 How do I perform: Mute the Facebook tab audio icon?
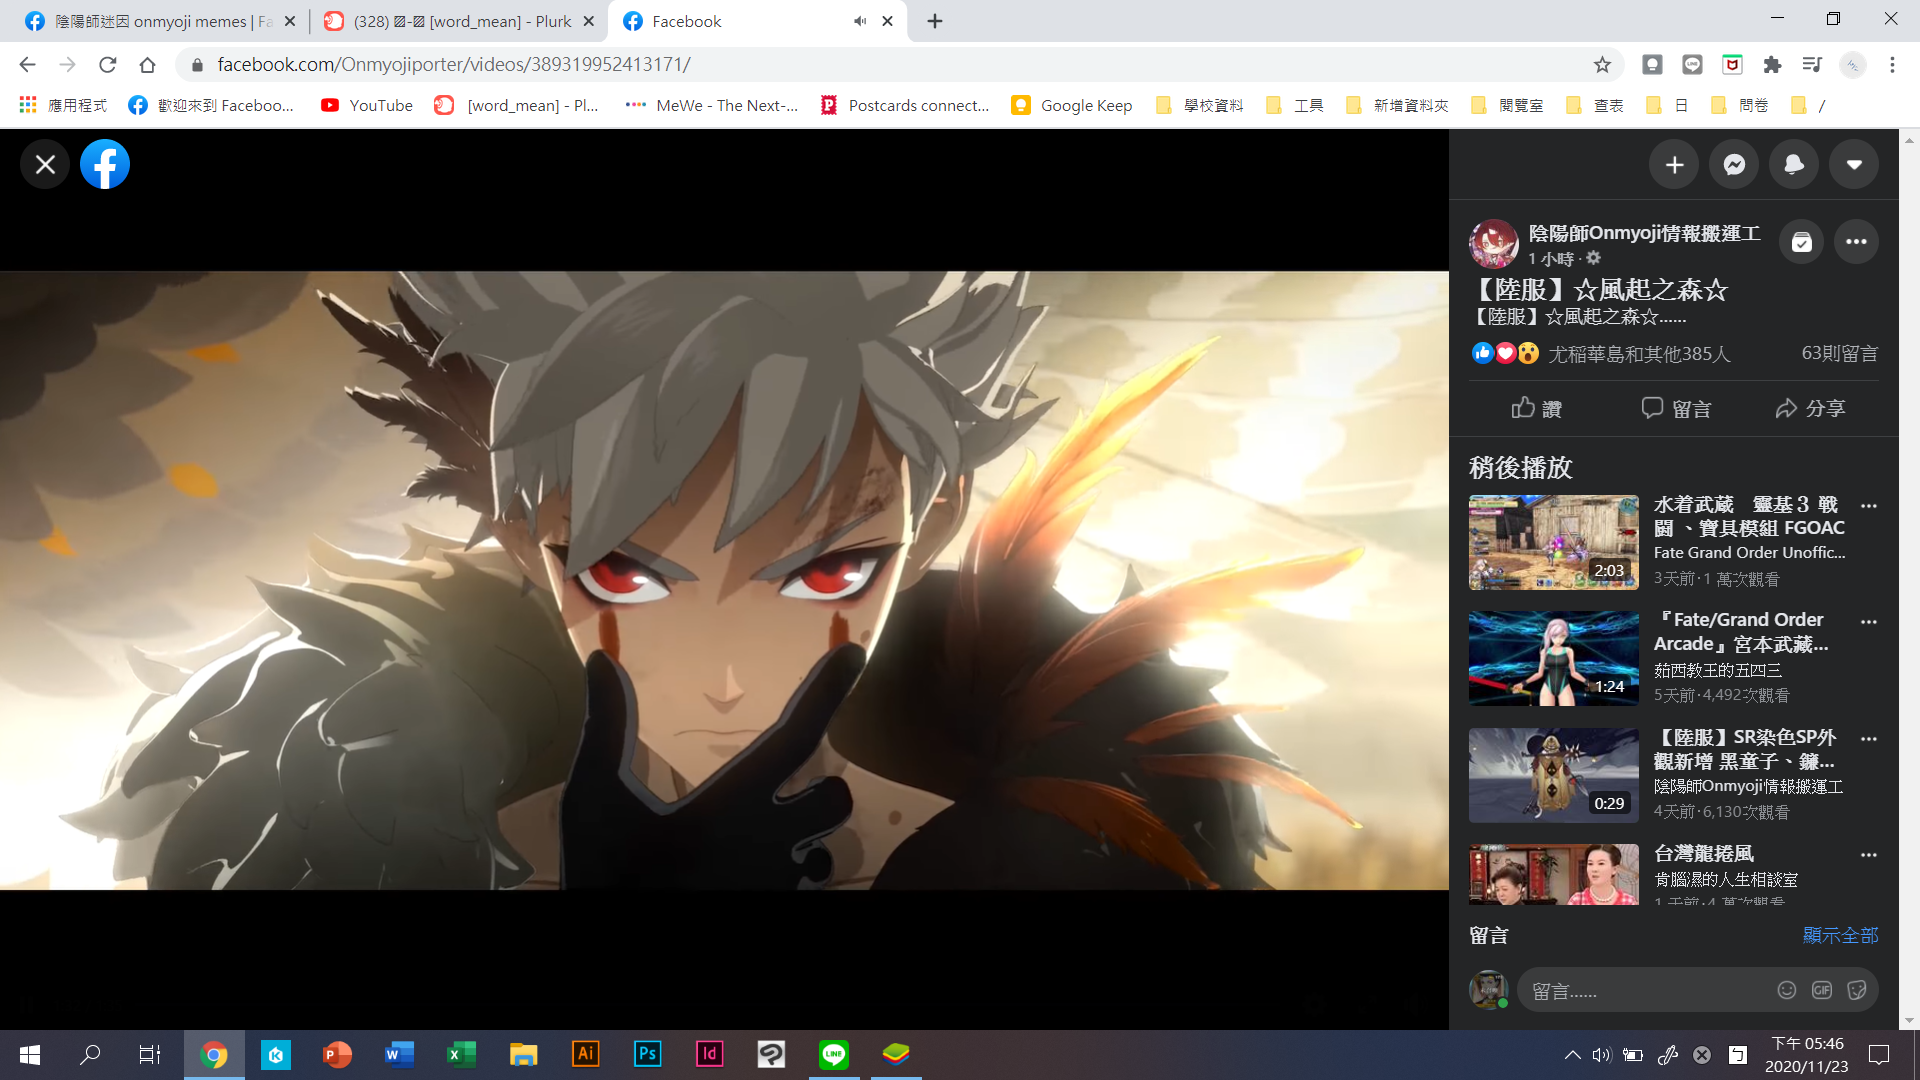pos(860,21)
